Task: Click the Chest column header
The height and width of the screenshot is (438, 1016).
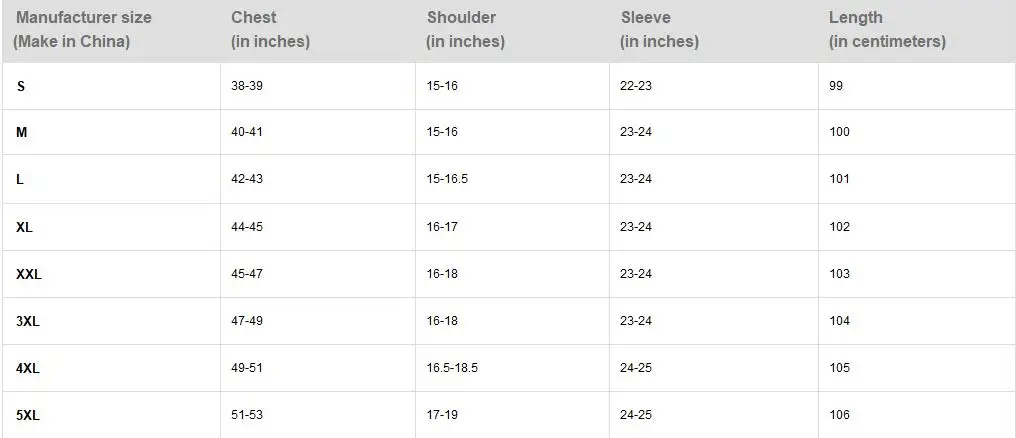Action: 254,18
